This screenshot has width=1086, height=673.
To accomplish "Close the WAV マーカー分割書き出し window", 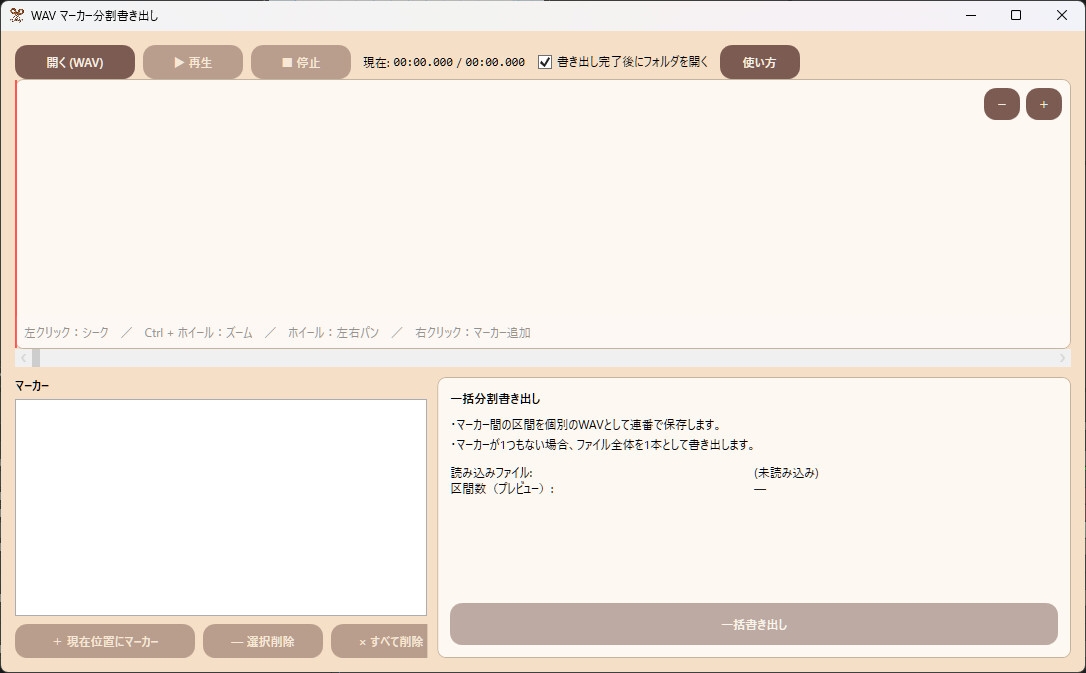I will [x=1062, y=15].
